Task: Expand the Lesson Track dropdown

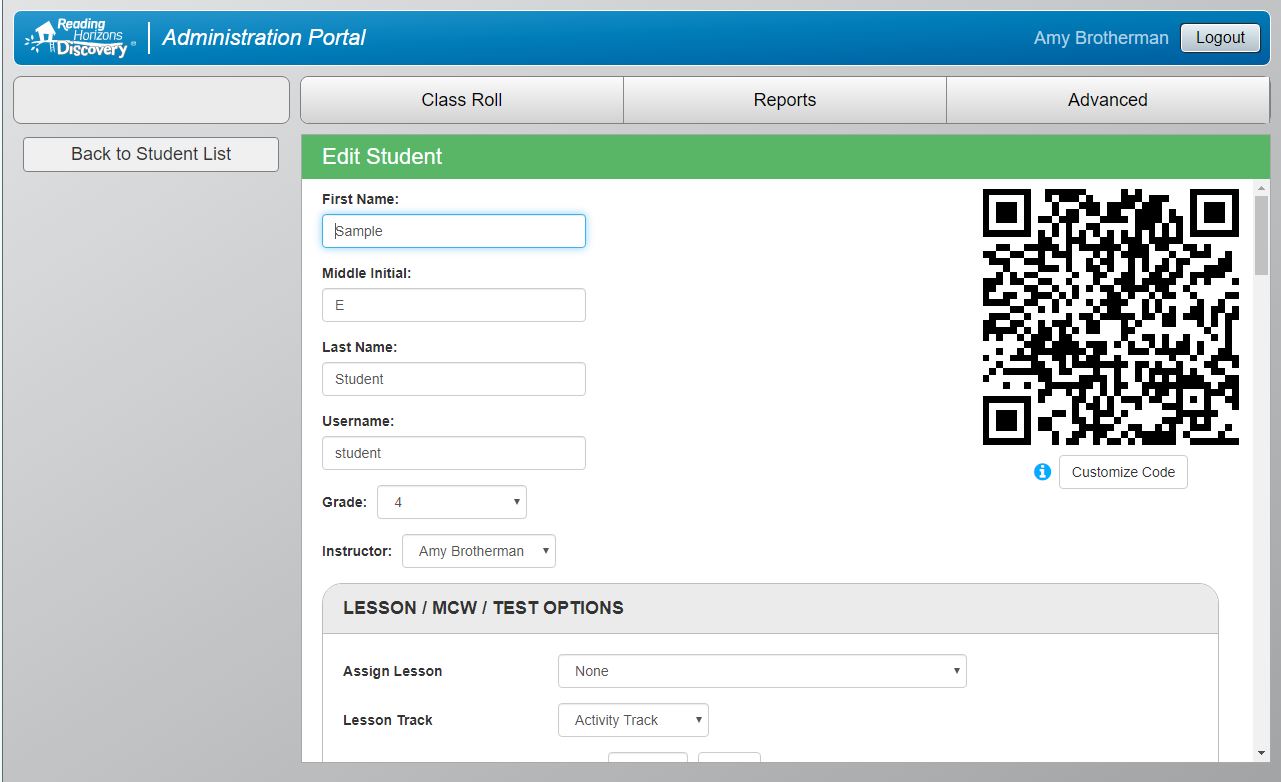Action: pos(633,720)
